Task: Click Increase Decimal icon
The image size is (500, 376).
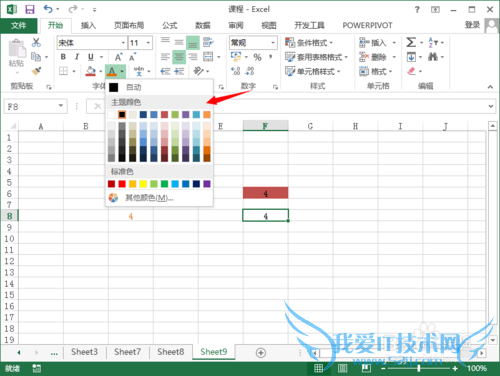Action: 236,71
